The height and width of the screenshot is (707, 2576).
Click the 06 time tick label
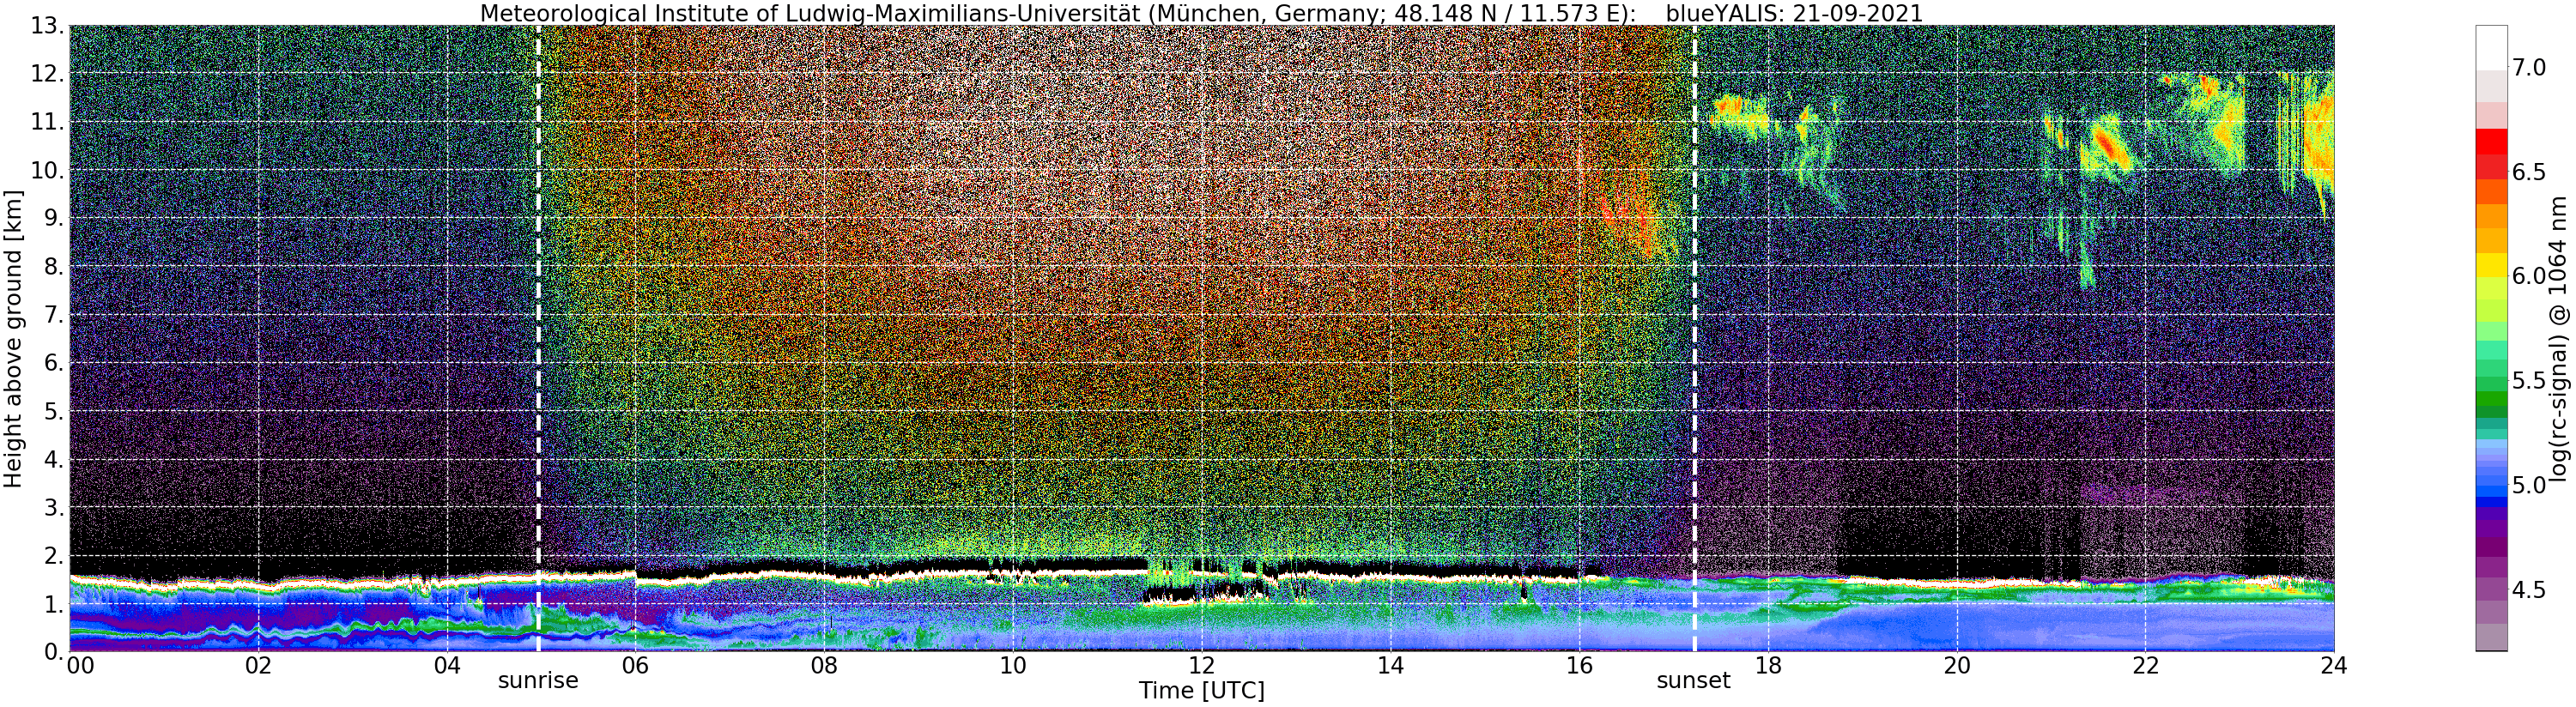click(635, 665)
